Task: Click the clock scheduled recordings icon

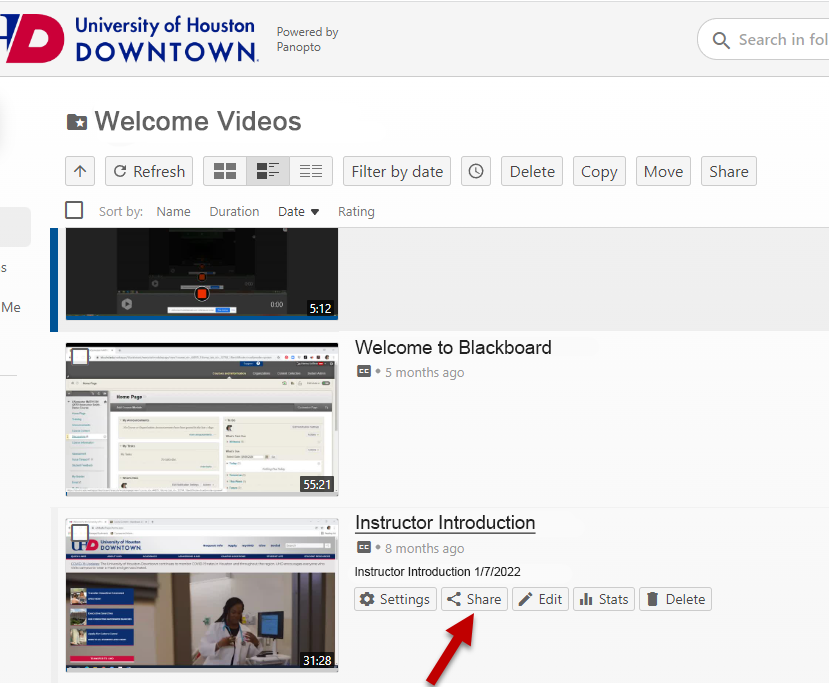Action: click(476, 171)
